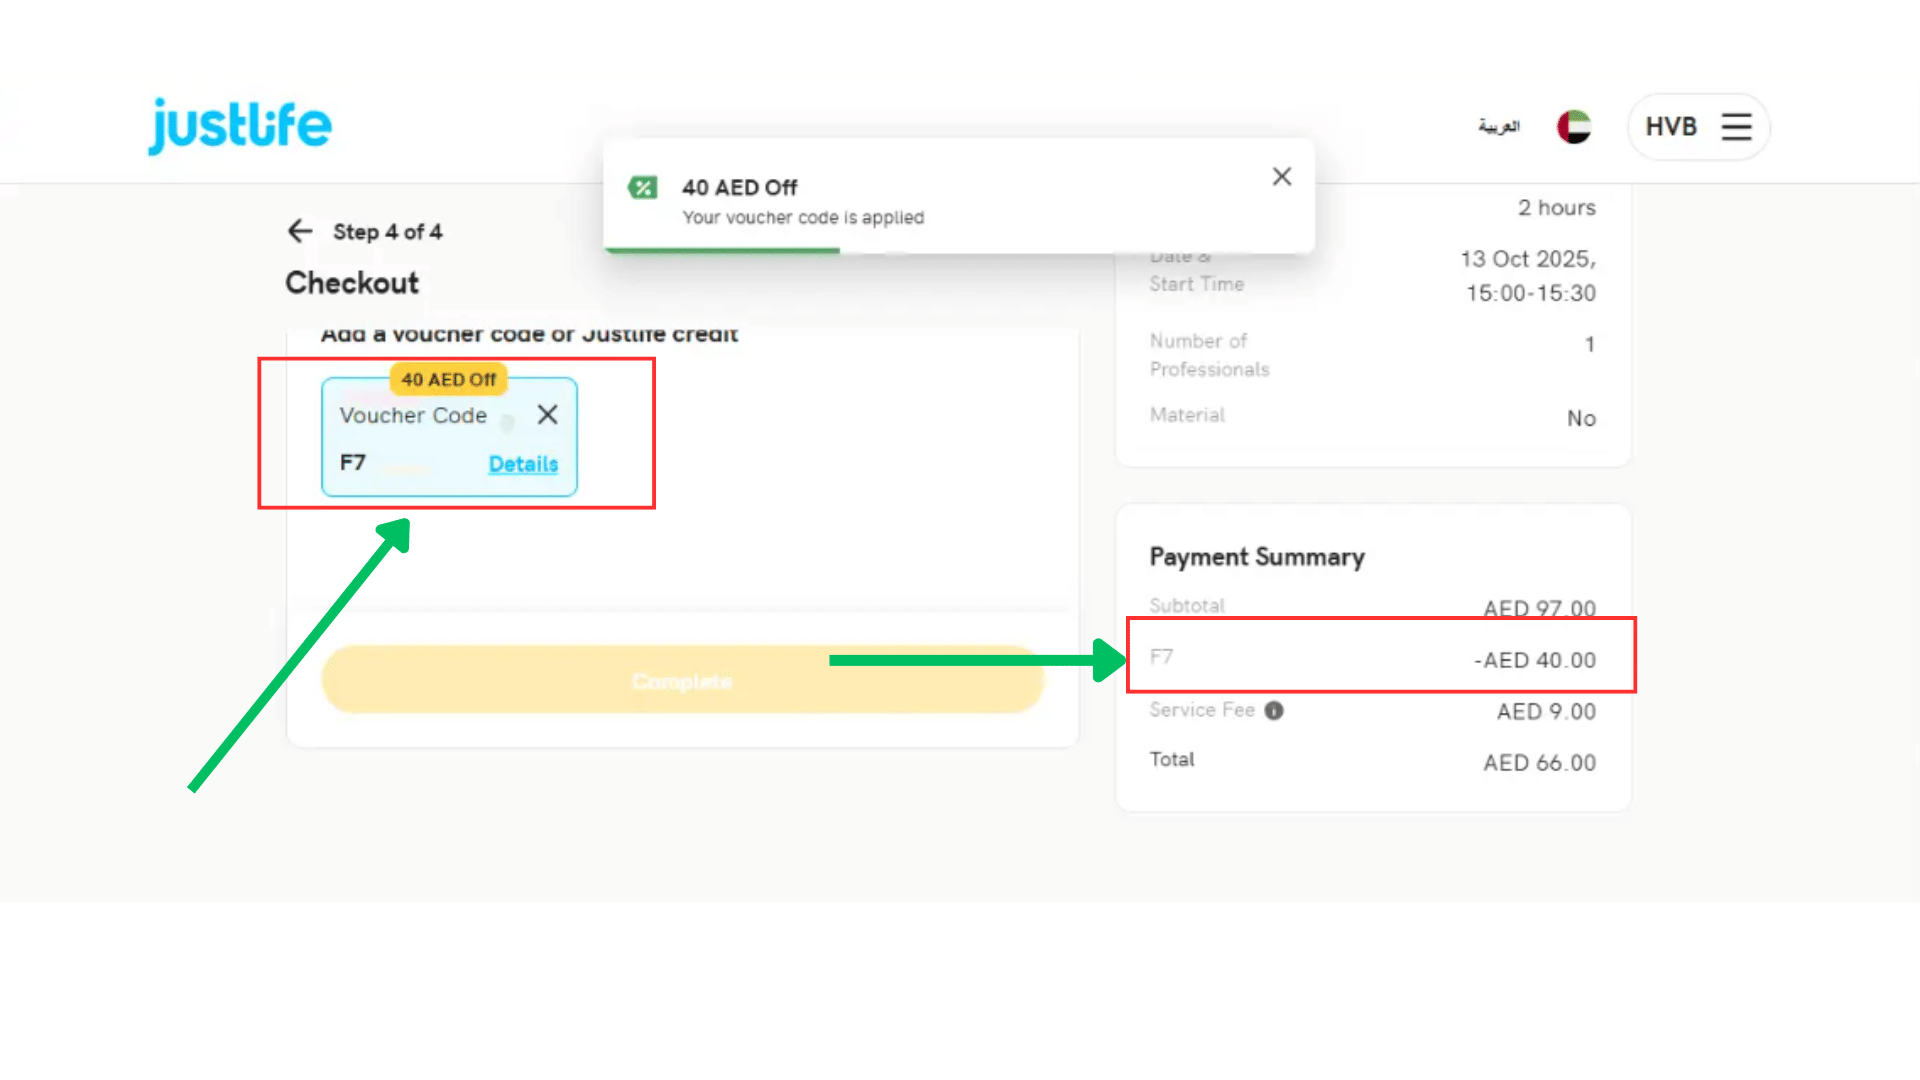
Task: Click the 40 AED Off yellow badge
Action: [448, 380]
